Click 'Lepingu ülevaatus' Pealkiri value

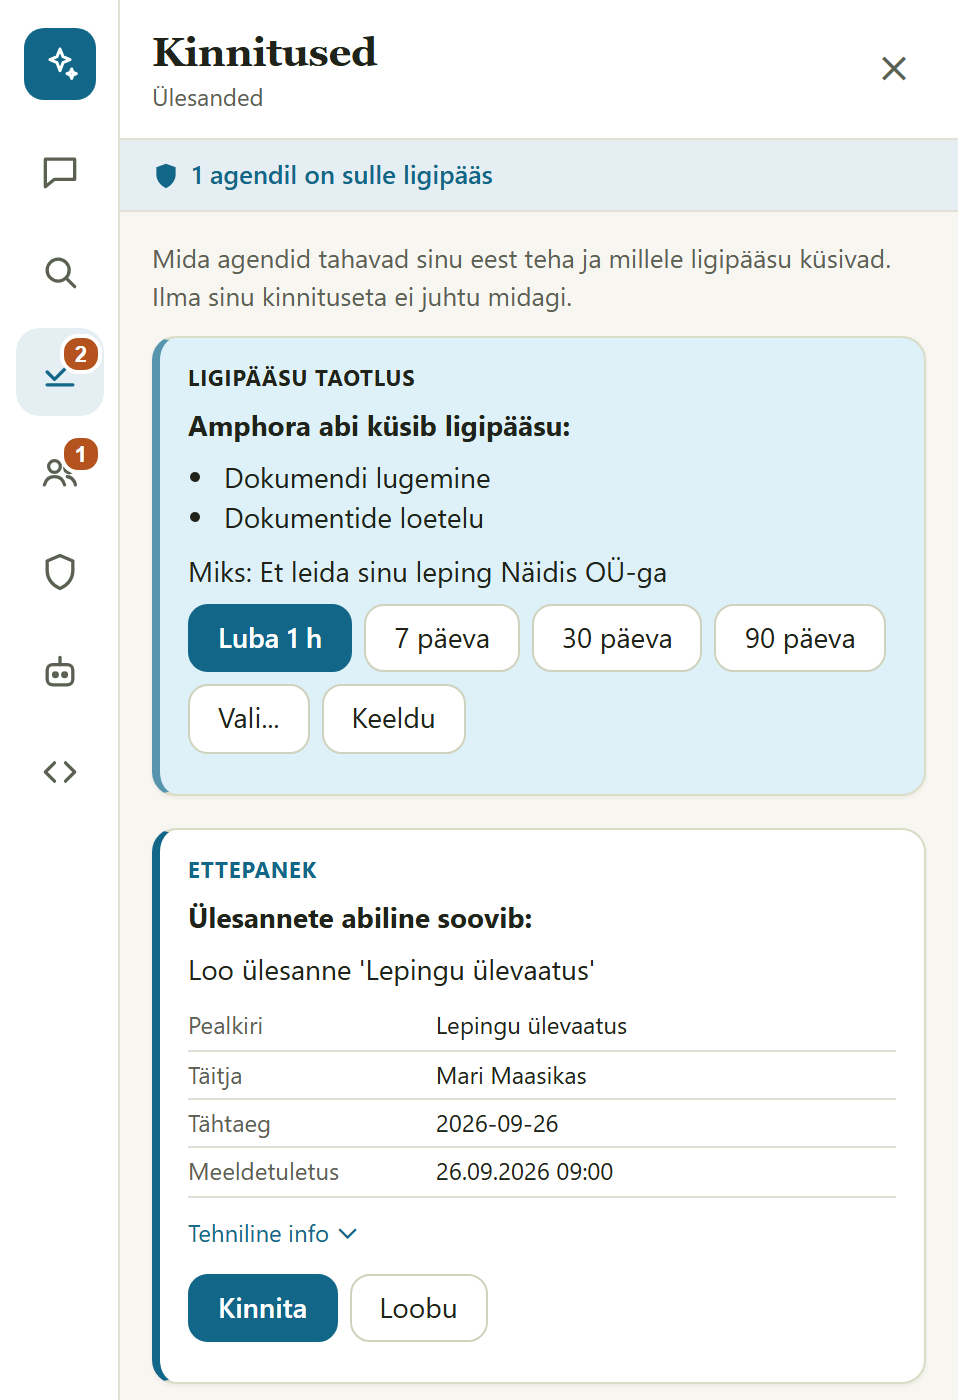(x=532, y=1026)
